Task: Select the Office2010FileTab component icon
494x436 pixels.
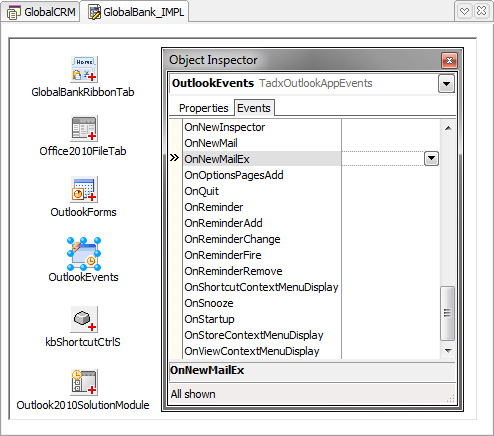Action: 84,129
